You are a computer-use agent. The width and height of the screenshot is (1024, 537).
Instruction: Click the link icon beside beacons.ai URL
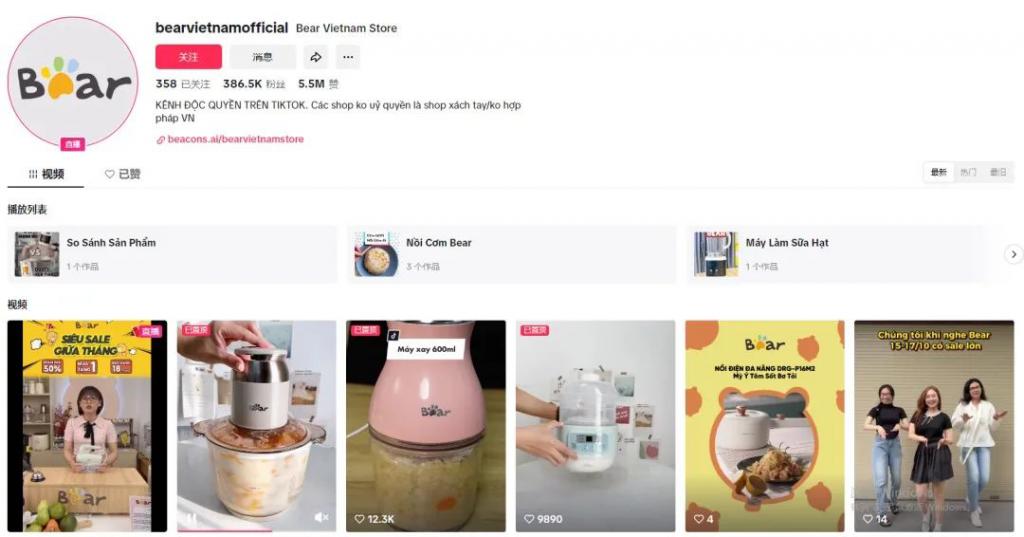(161, 140)
